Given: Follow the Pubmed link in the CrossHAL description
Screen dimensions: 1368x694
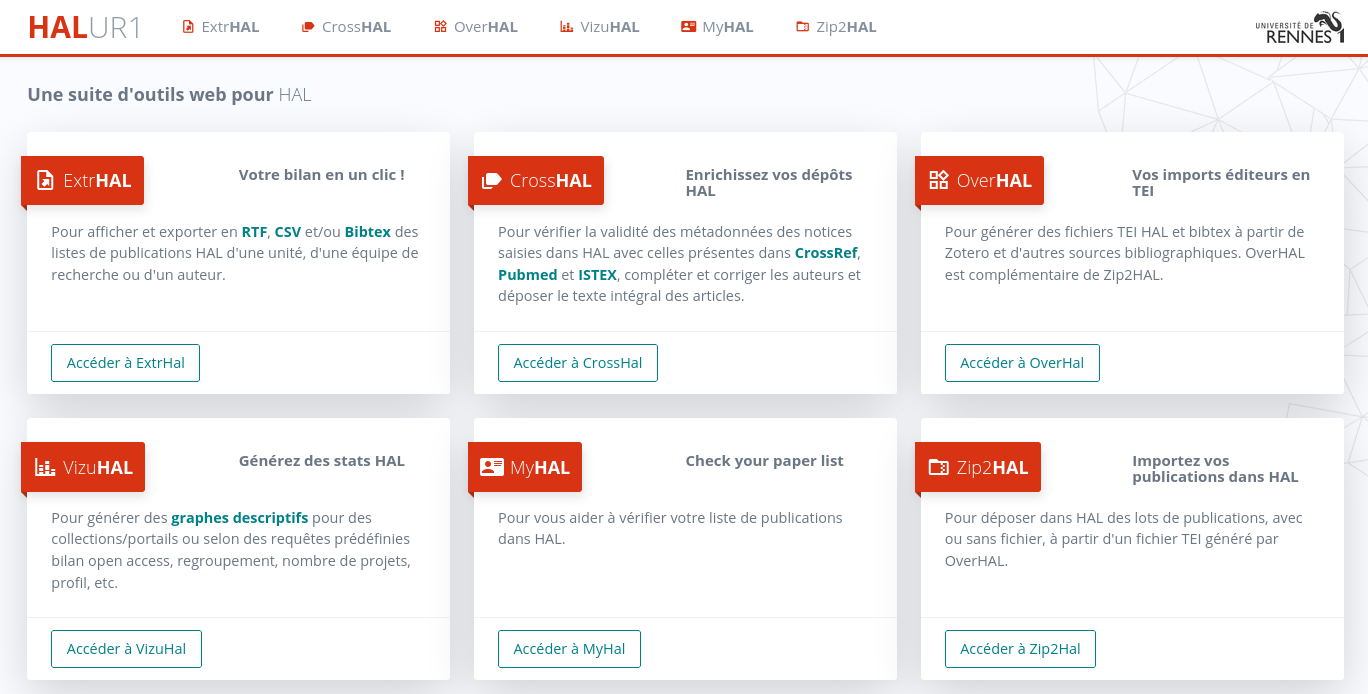Looking at the screenshot, I should pyautogui.click(x=528, y=275).
